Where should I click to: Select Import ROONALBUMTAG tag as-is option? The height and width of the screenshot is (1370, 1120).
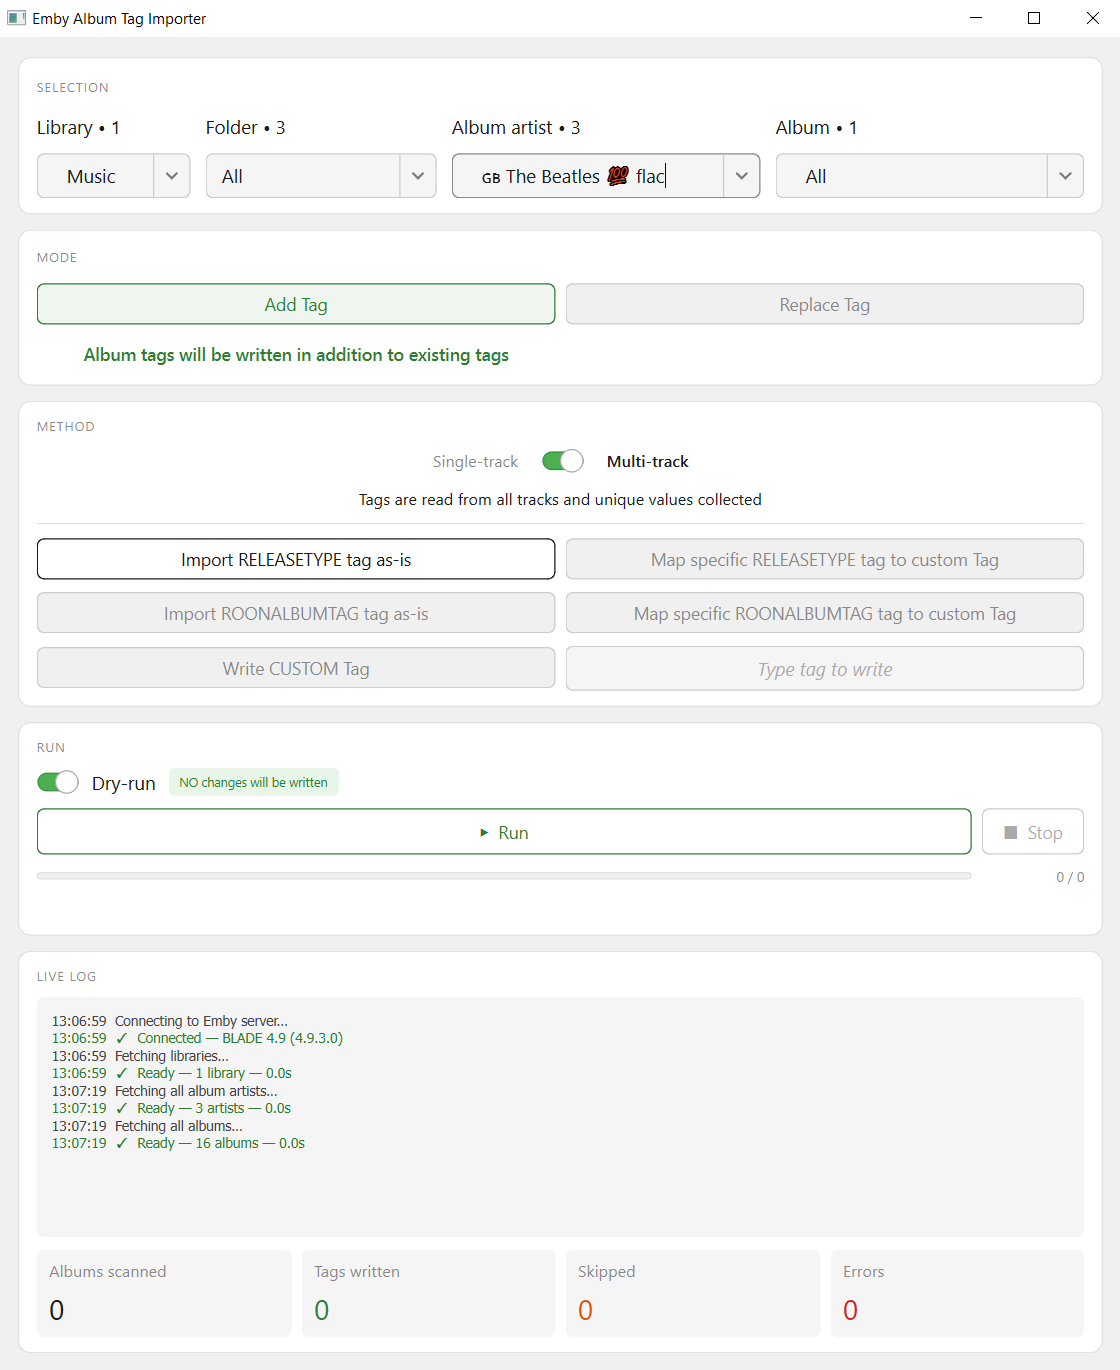point(296,613)
